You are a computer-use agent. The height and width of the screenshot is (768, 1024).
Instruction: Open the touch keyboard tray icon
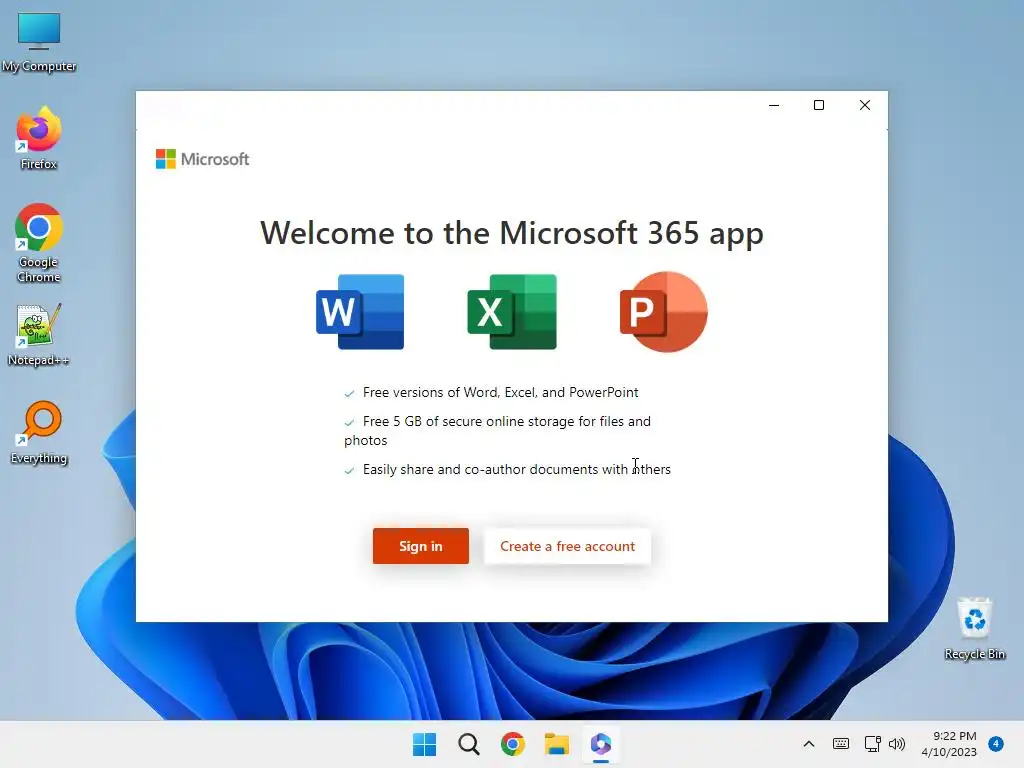click(x=840, y=744)
